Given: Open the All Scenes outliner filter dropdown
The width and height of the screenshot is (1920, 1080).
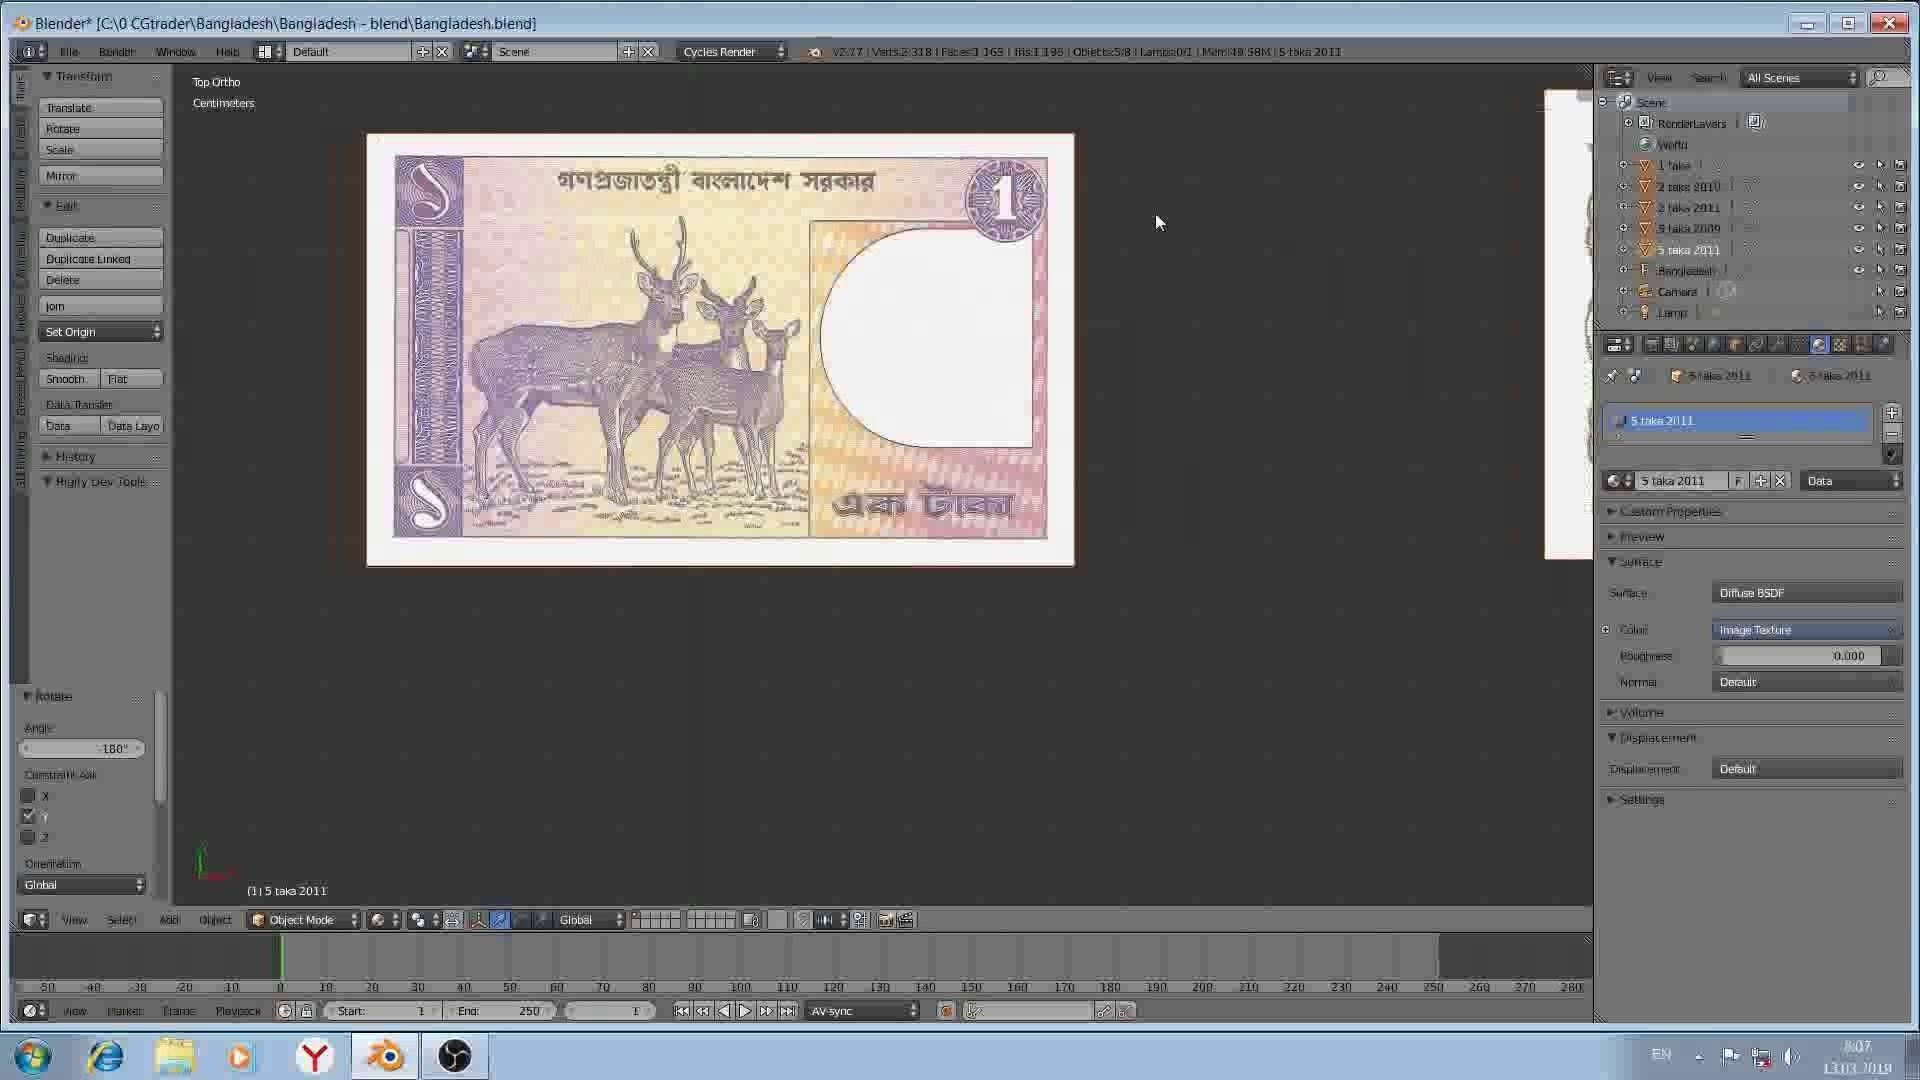Looking at the screenshot, I should 1800,78.
